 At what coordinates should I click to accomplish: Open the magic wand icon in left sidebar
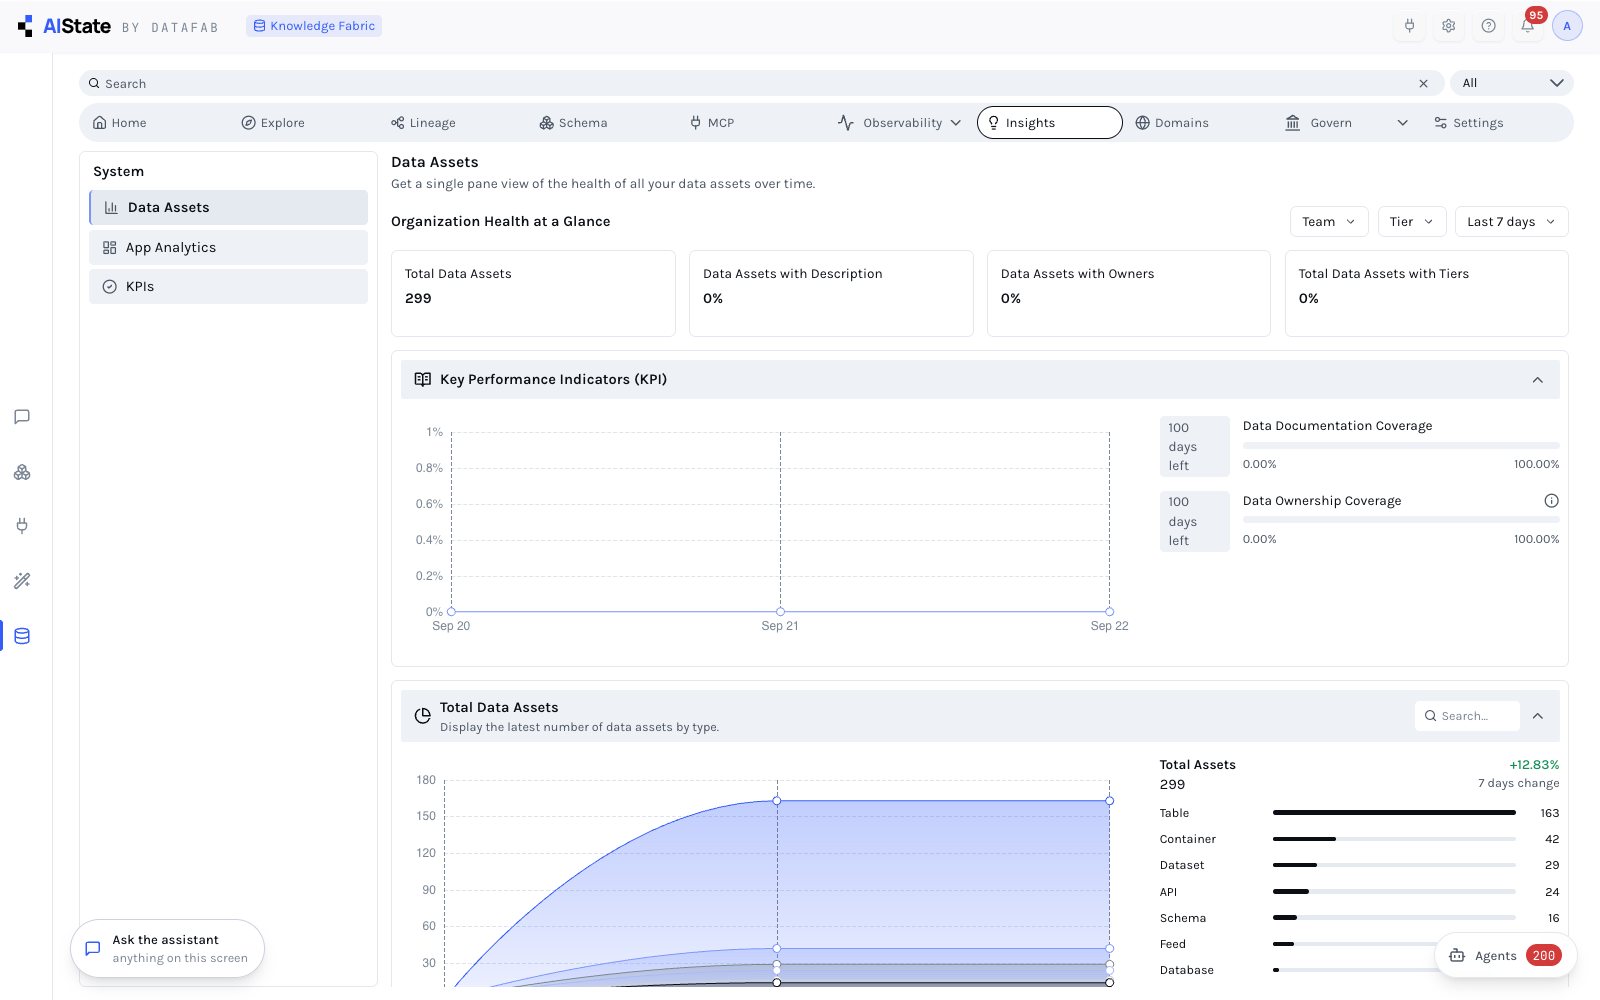(x=22, y=581)
